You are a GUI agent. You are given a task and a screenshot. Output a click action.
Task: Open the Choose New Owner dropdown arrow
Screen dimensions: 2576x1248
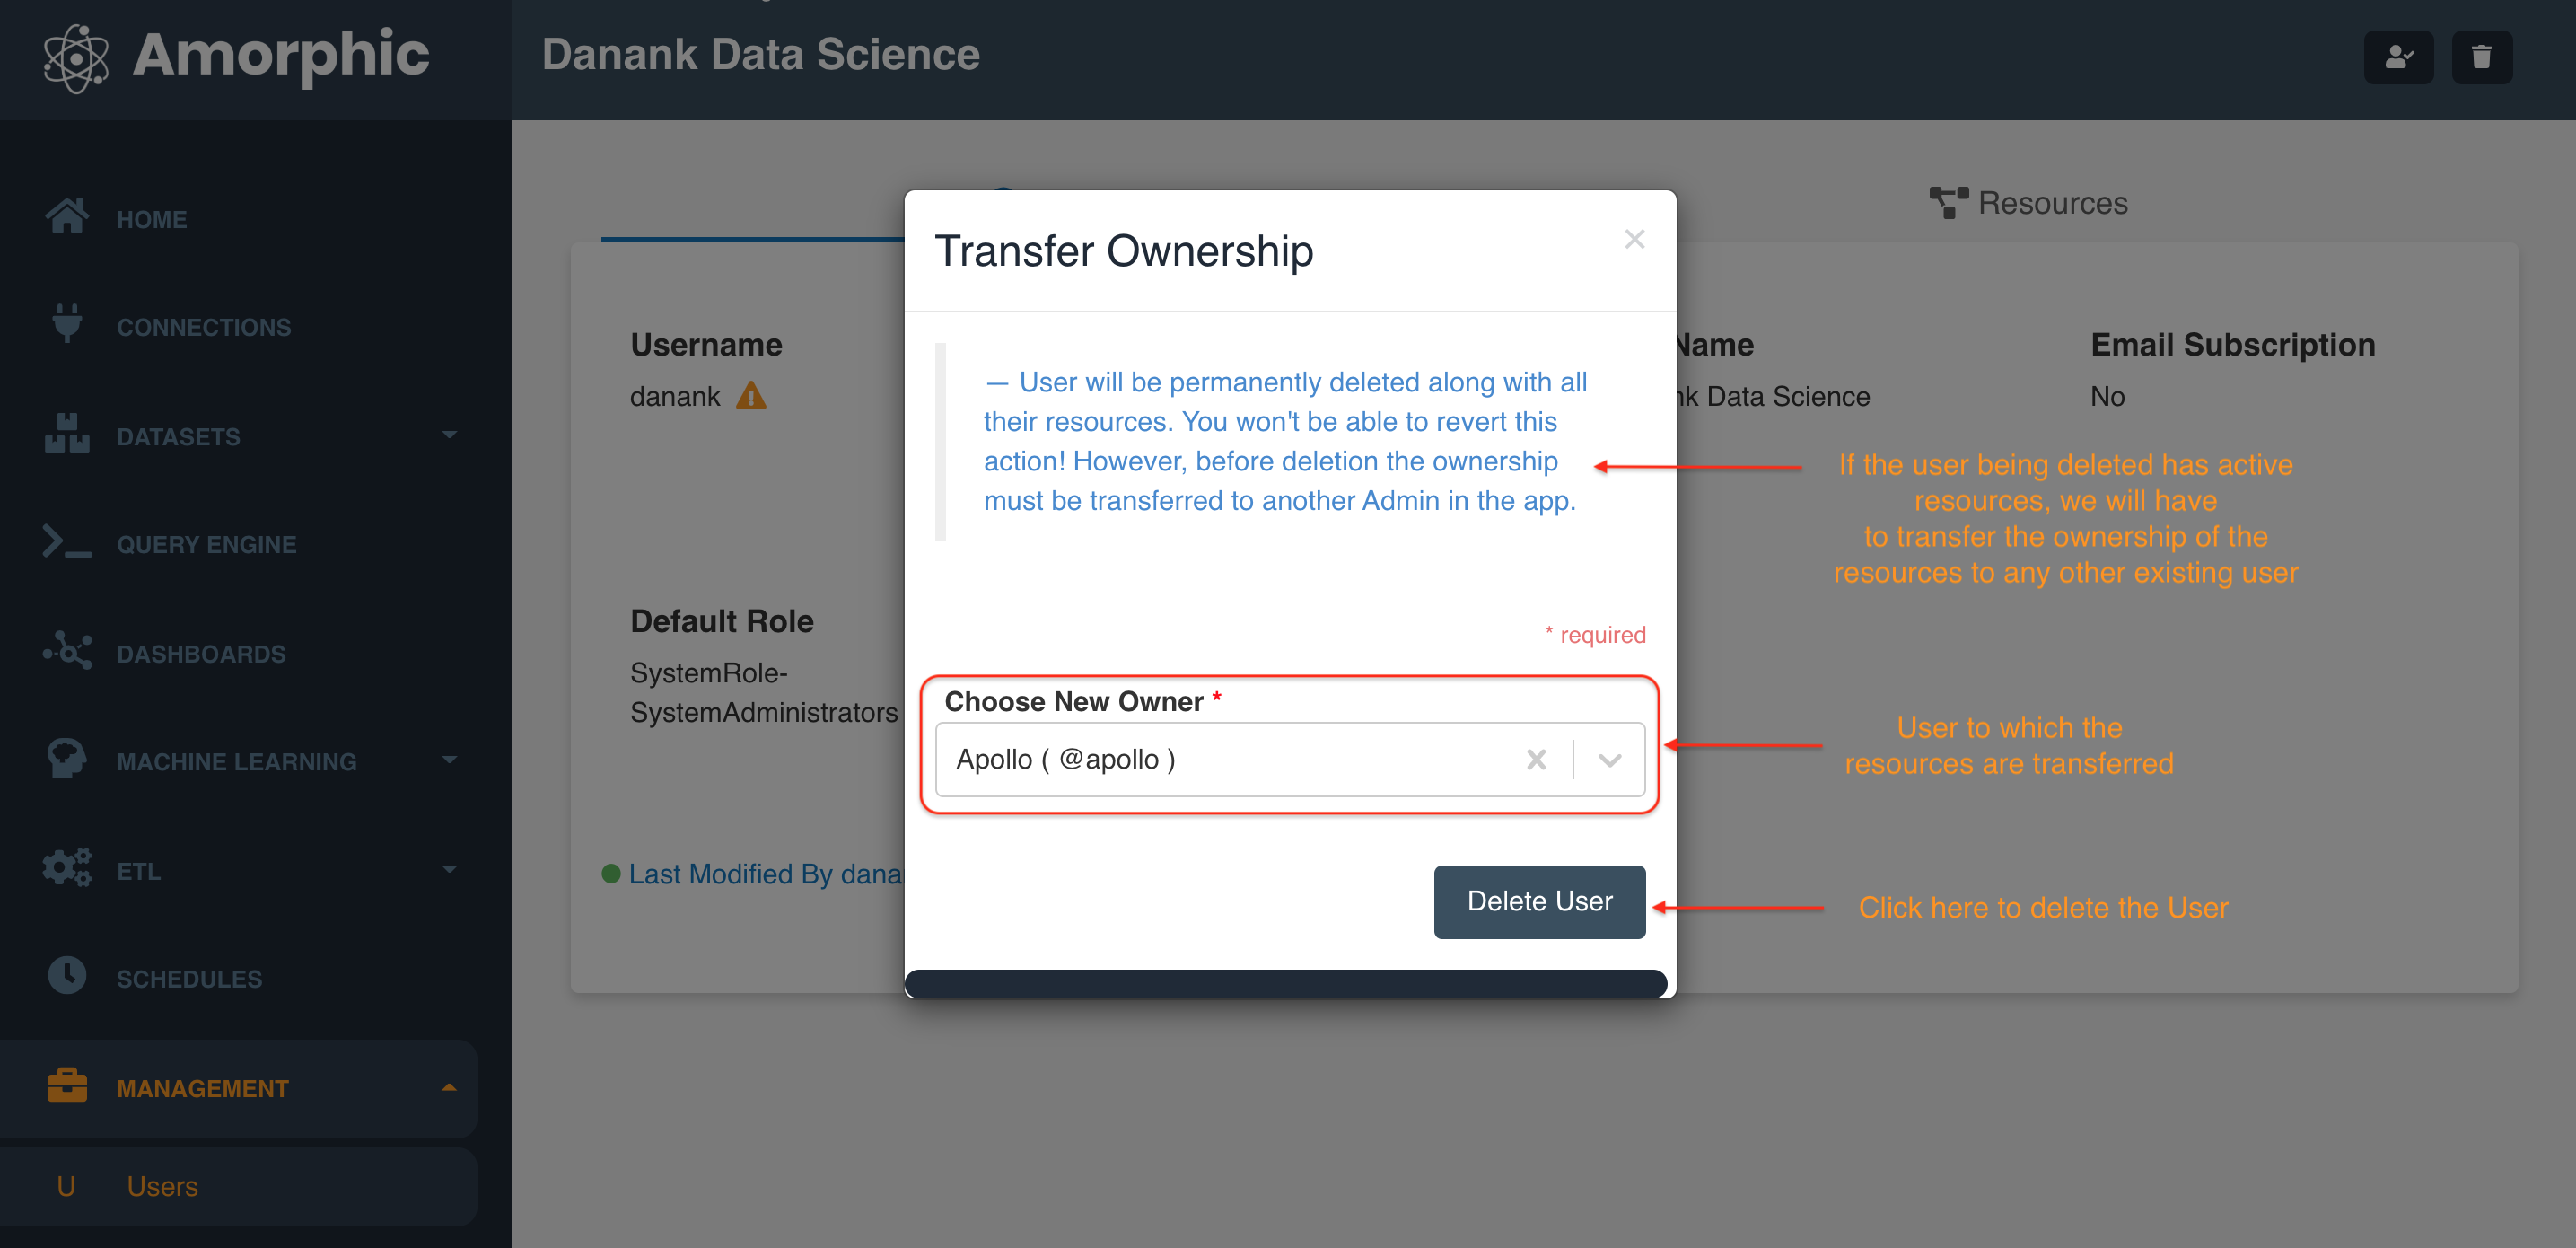pos(1609,760)
